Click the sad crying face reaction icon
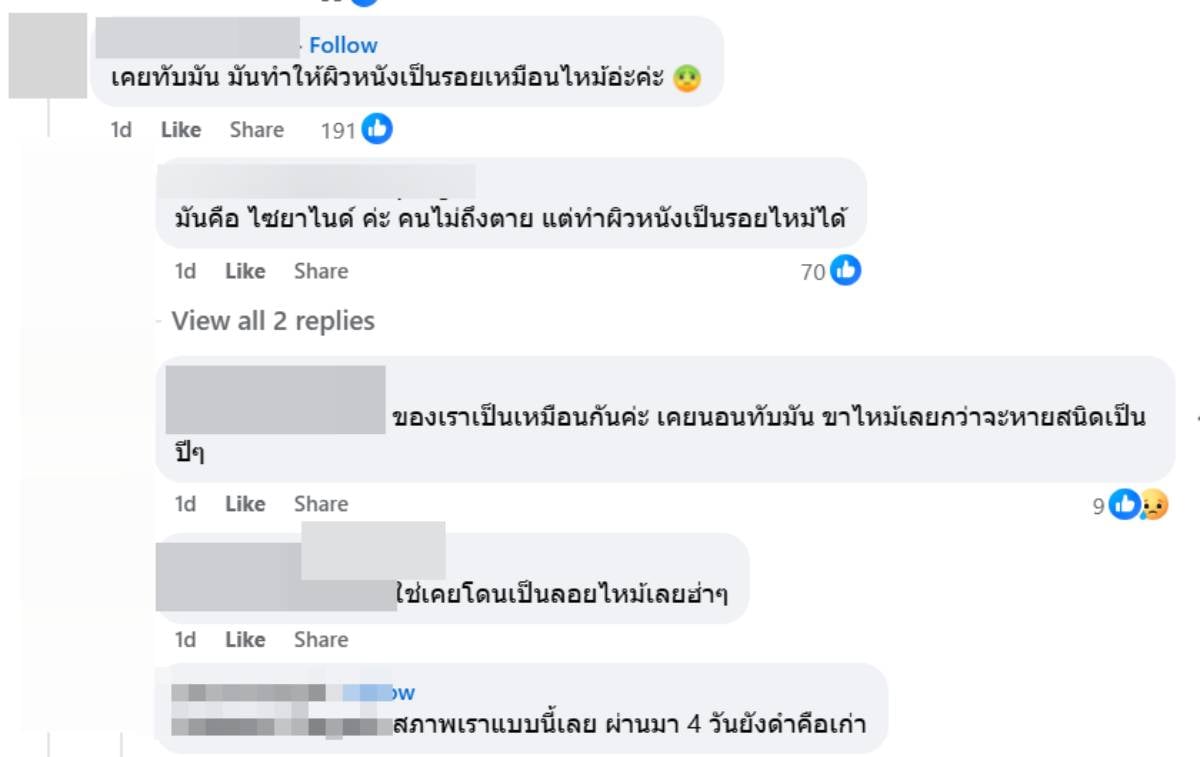 pyautogui.click(x=1153, y=505)
